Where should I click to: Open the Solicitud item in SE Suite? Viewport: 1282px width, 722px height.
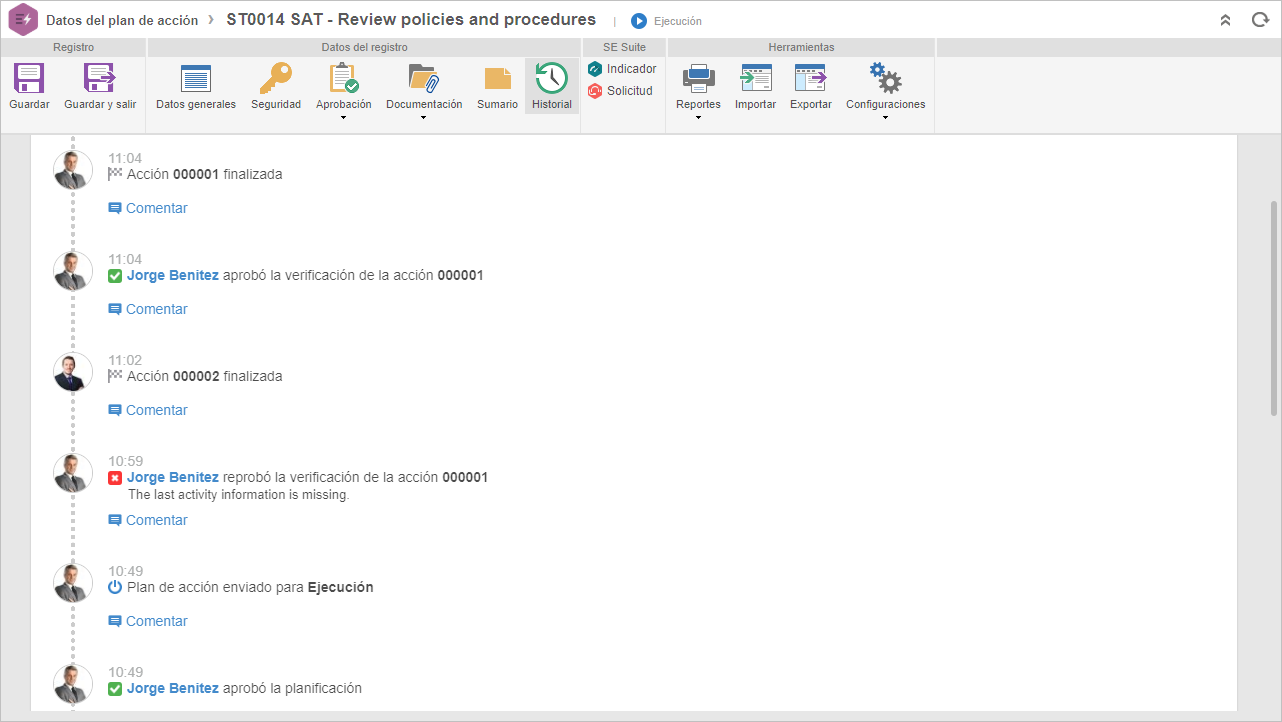tap(620, 91)
